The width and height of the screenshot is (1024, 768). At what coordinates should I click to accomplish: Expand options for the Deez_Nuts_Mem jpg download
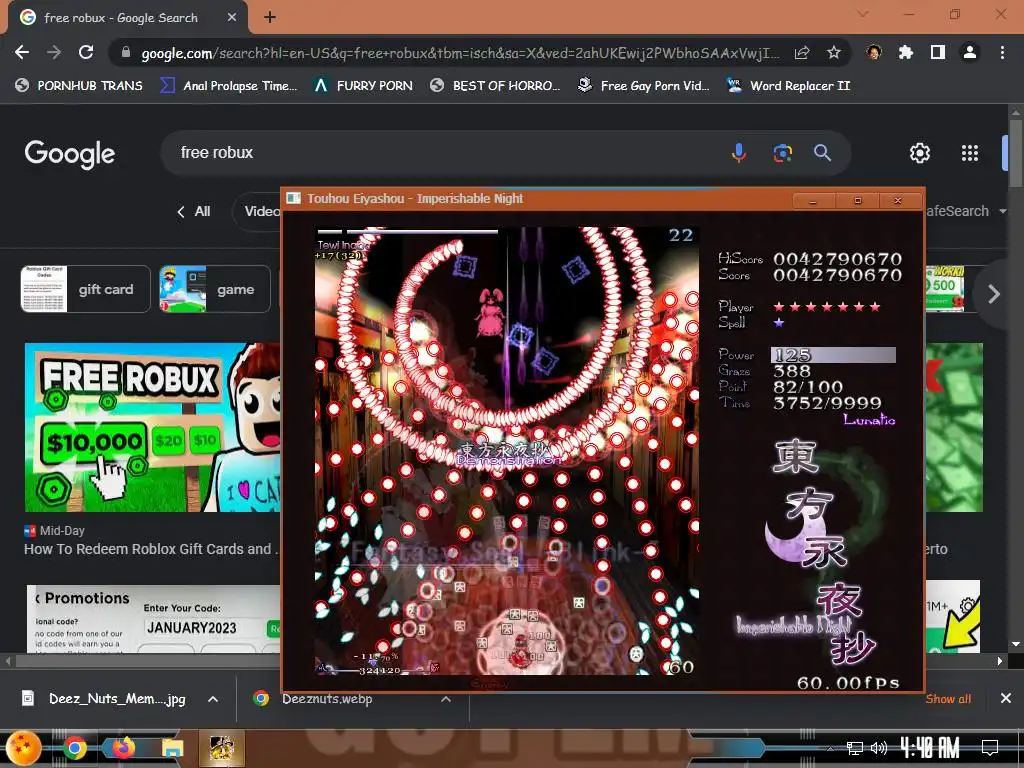point(213,699)
